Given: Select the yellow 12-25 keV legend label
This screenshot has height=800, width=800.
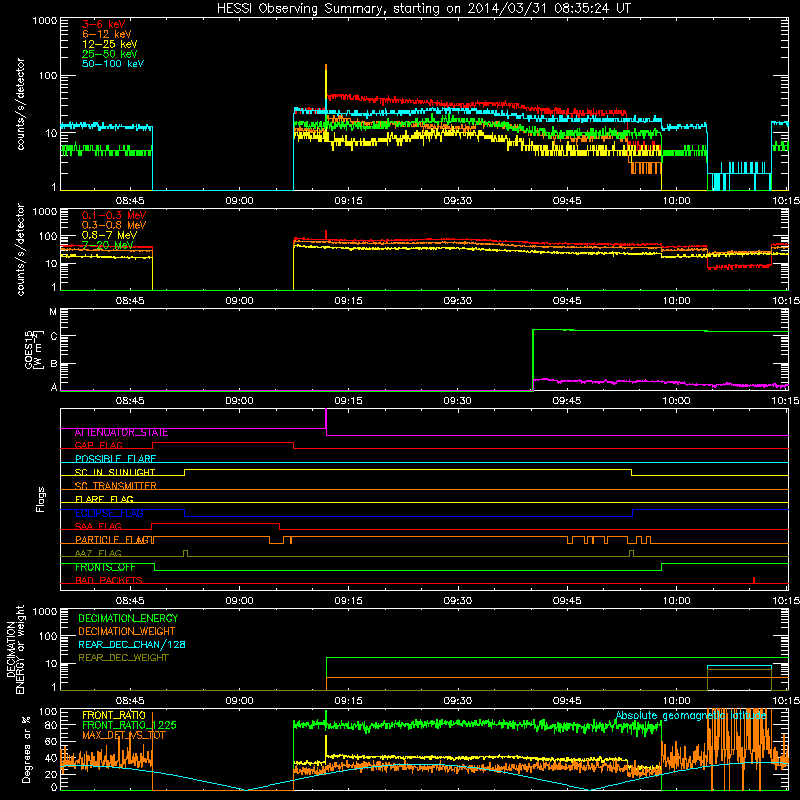Looking at the screenshot, I should point(110,44).
